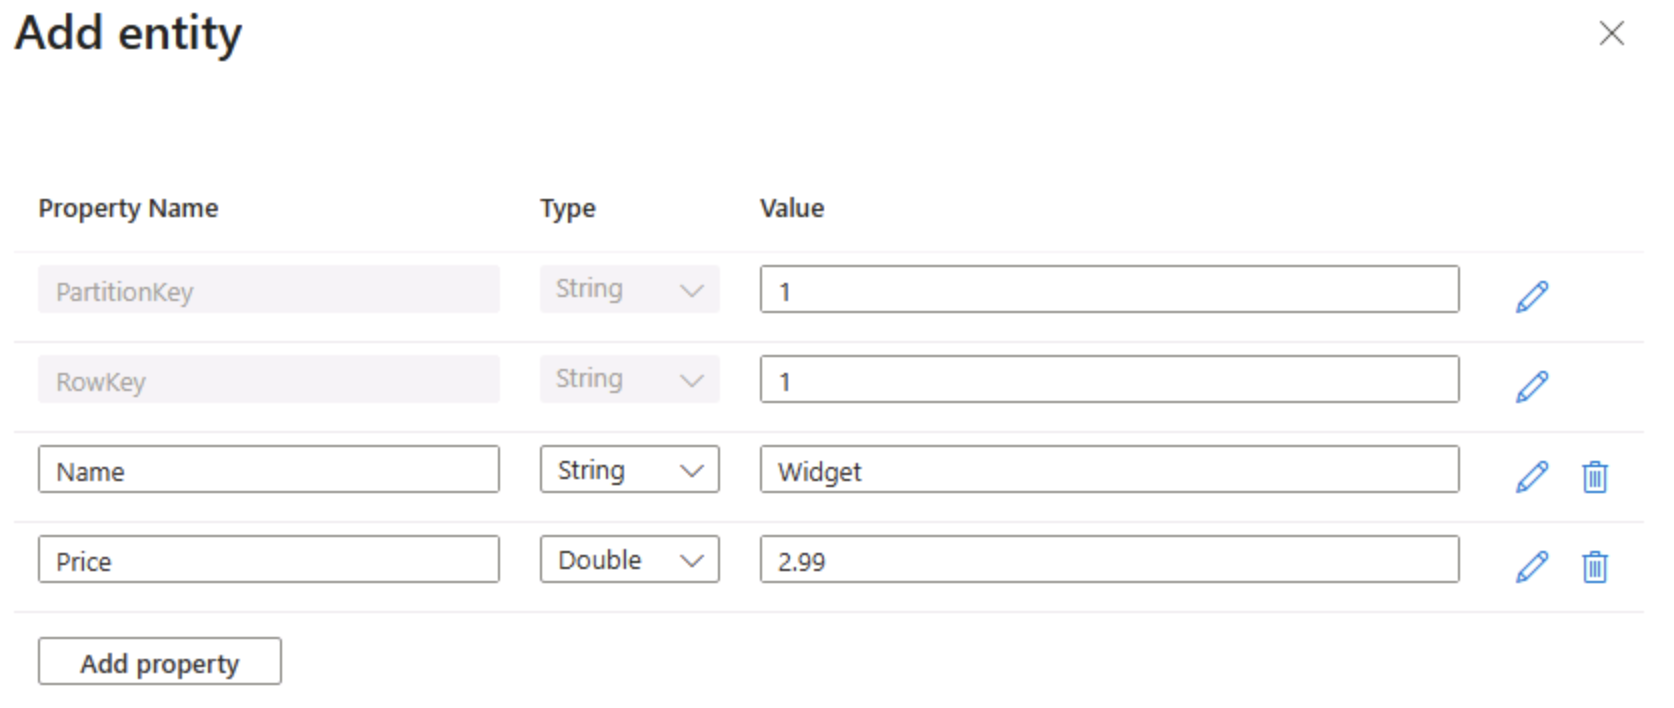Open the Double type dropdown for Price
This screenshot has width=1674, height=708.
click(x=629, y=559)
